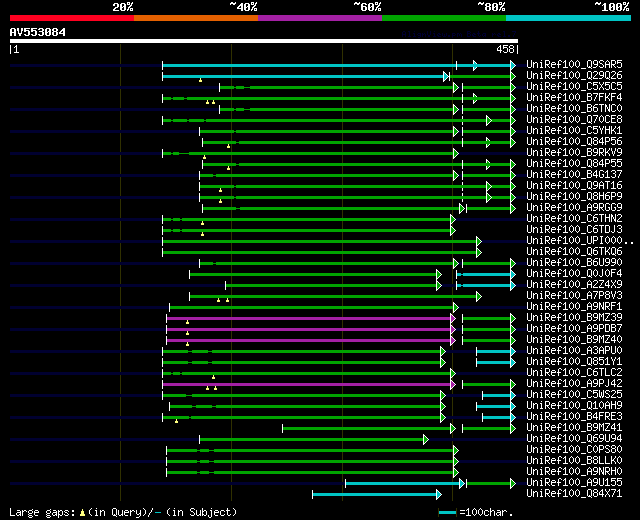Click the cyan ~100% identity legend segment

point(569,18)
